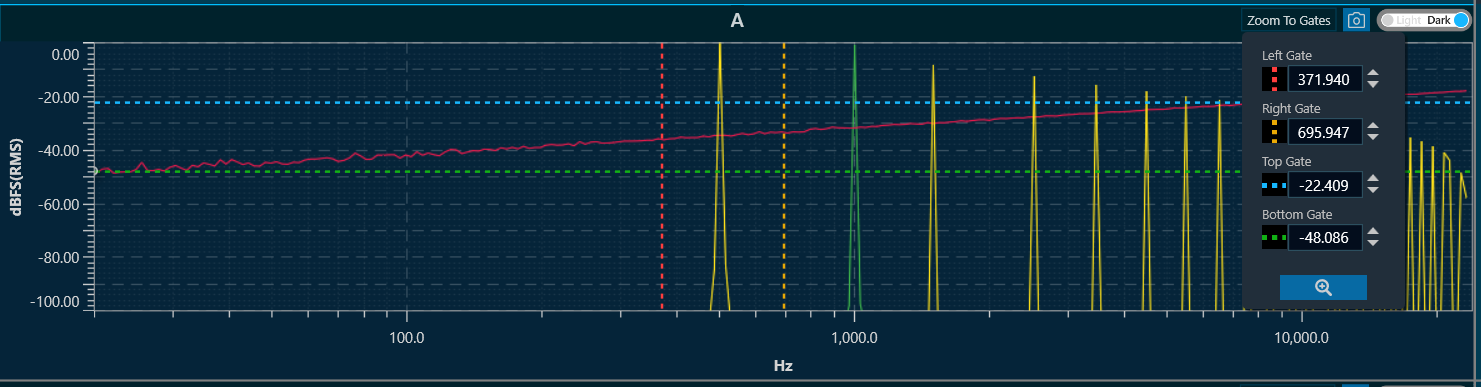Edit the Top Gate value -22.409
Screen dimensions: 1481x387
pos(1324,185)
